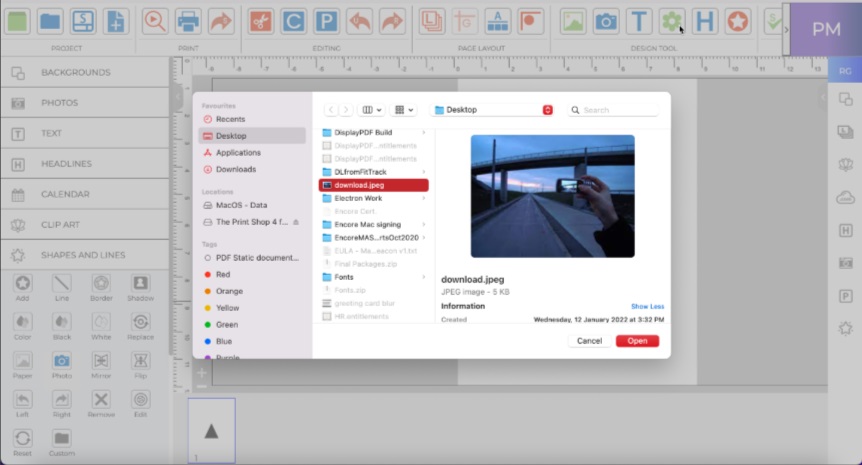The width and height of the screenshot is (862, 465).
Task: Open print preview magnifier icon
Action: click(154, 22)
